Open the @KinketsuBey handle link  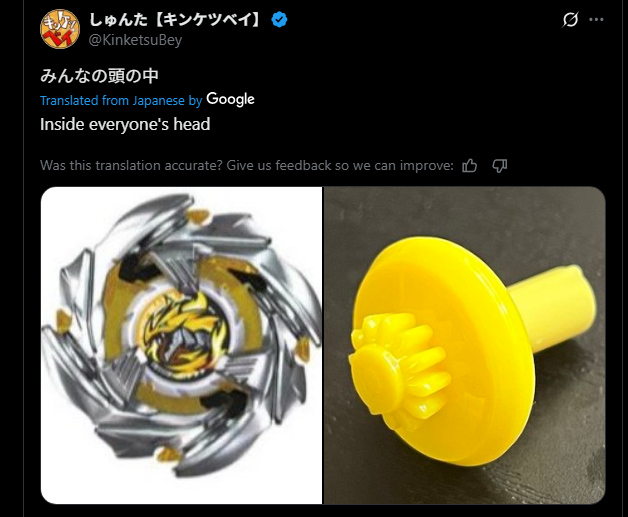click(x=135, y=40)
